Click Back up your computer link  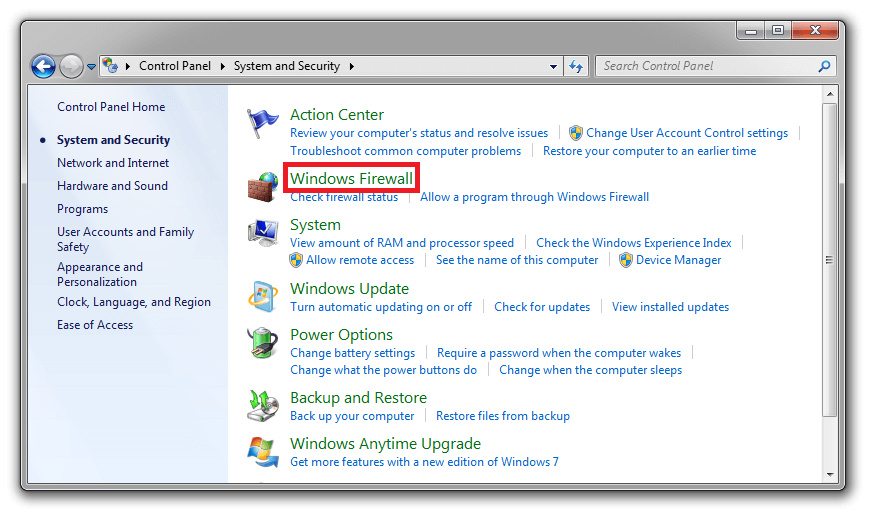pyautogui.click(x=352, y=416)
